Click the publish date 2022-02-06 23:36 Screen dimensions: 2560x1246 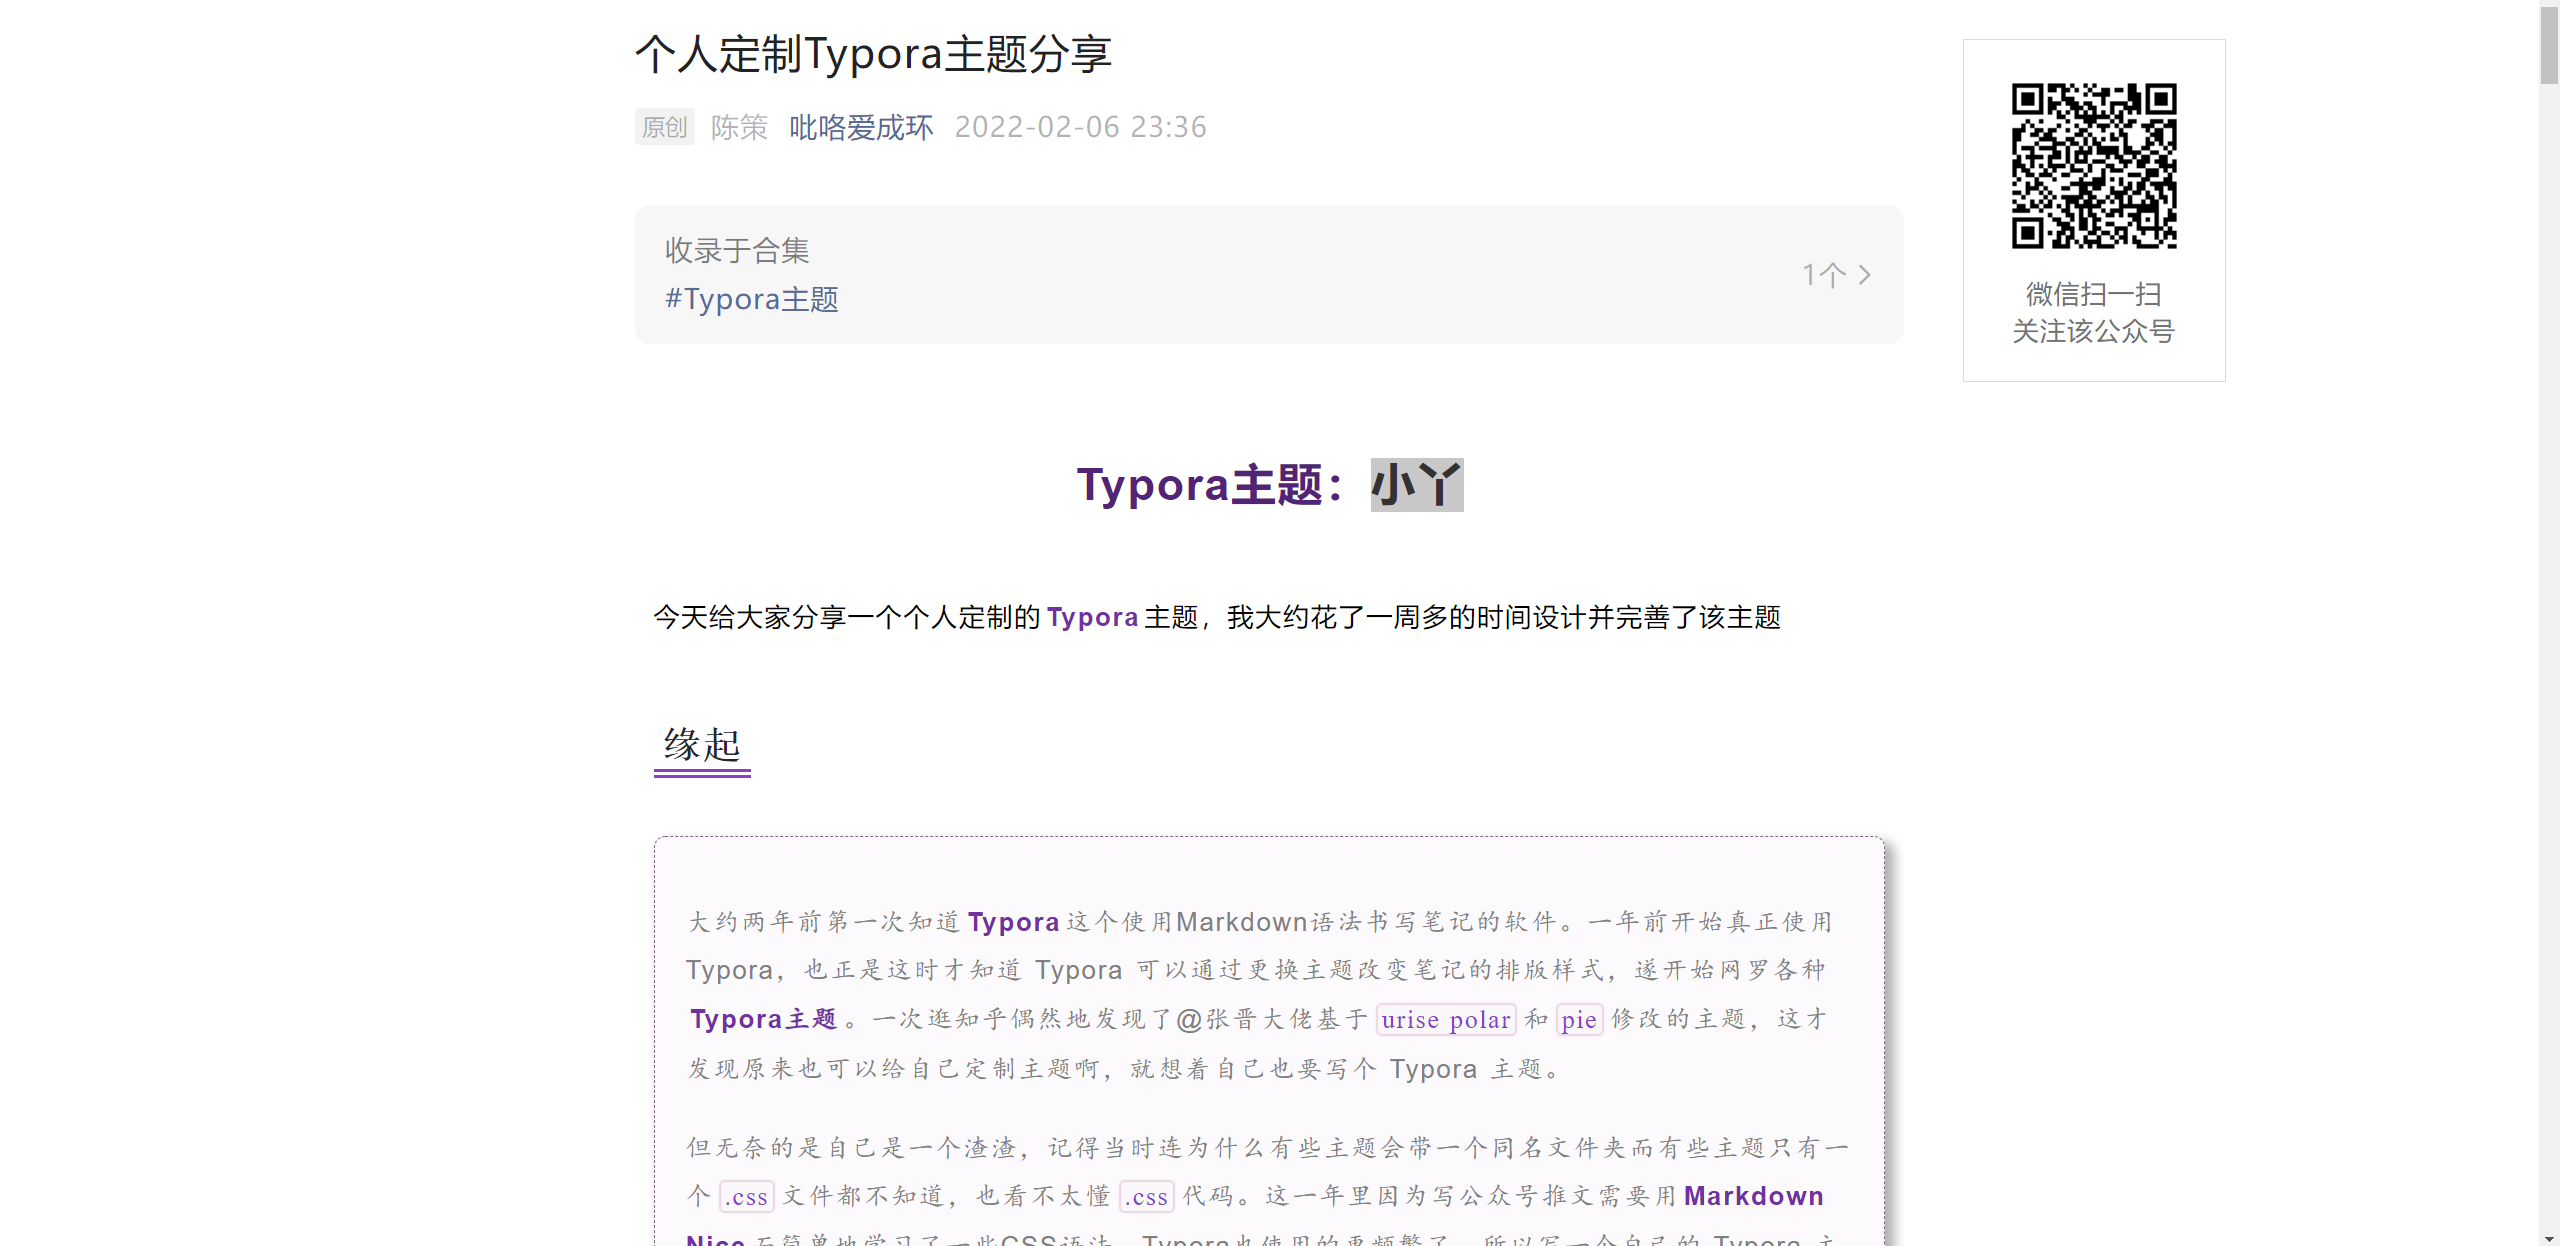1081,127
